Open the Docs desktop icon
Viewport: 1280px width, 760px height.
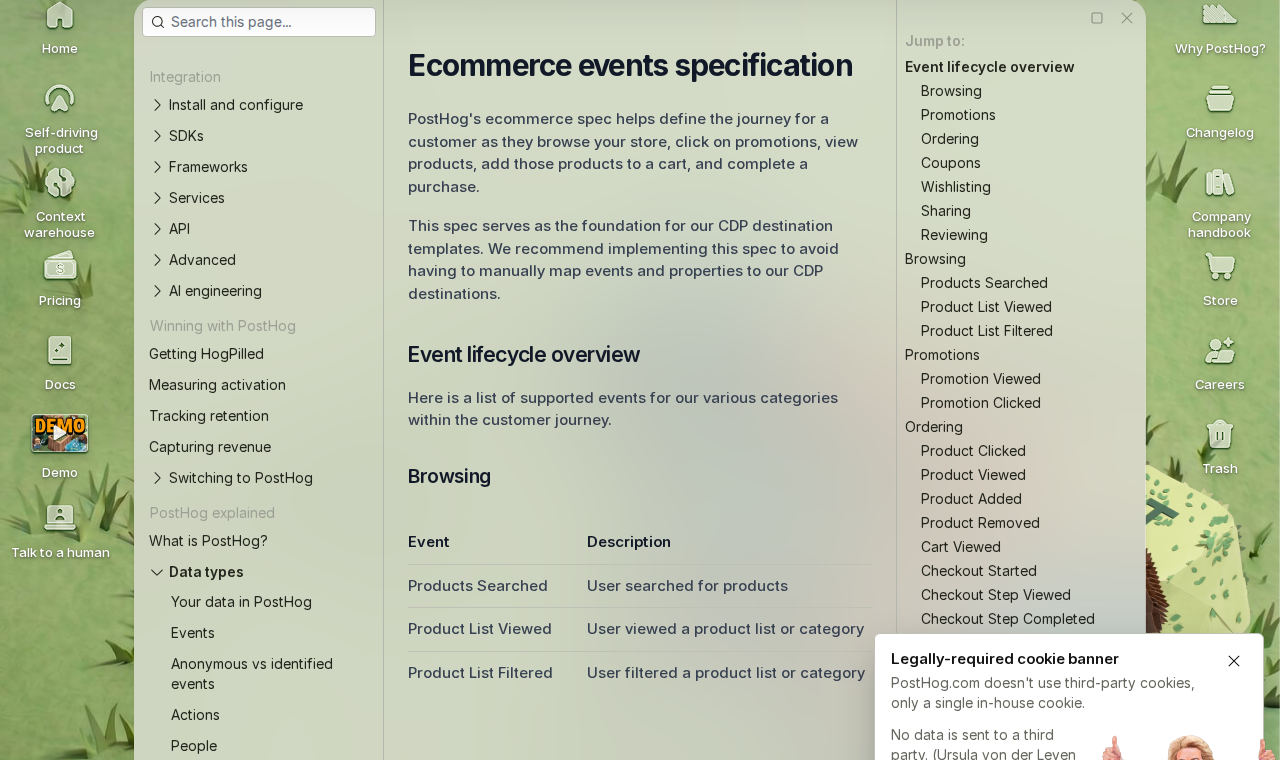(60, 362)
